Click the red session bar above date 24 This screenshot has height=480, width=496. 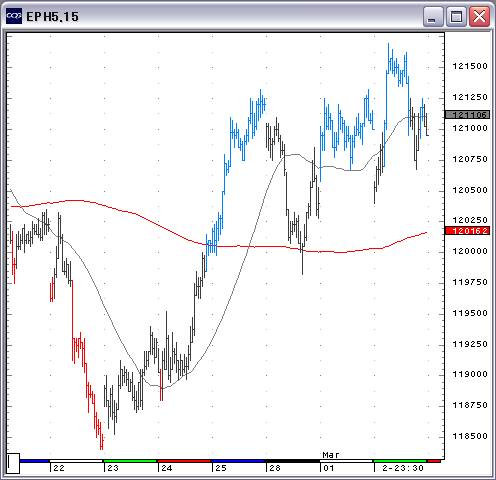(x=184, y=461)
